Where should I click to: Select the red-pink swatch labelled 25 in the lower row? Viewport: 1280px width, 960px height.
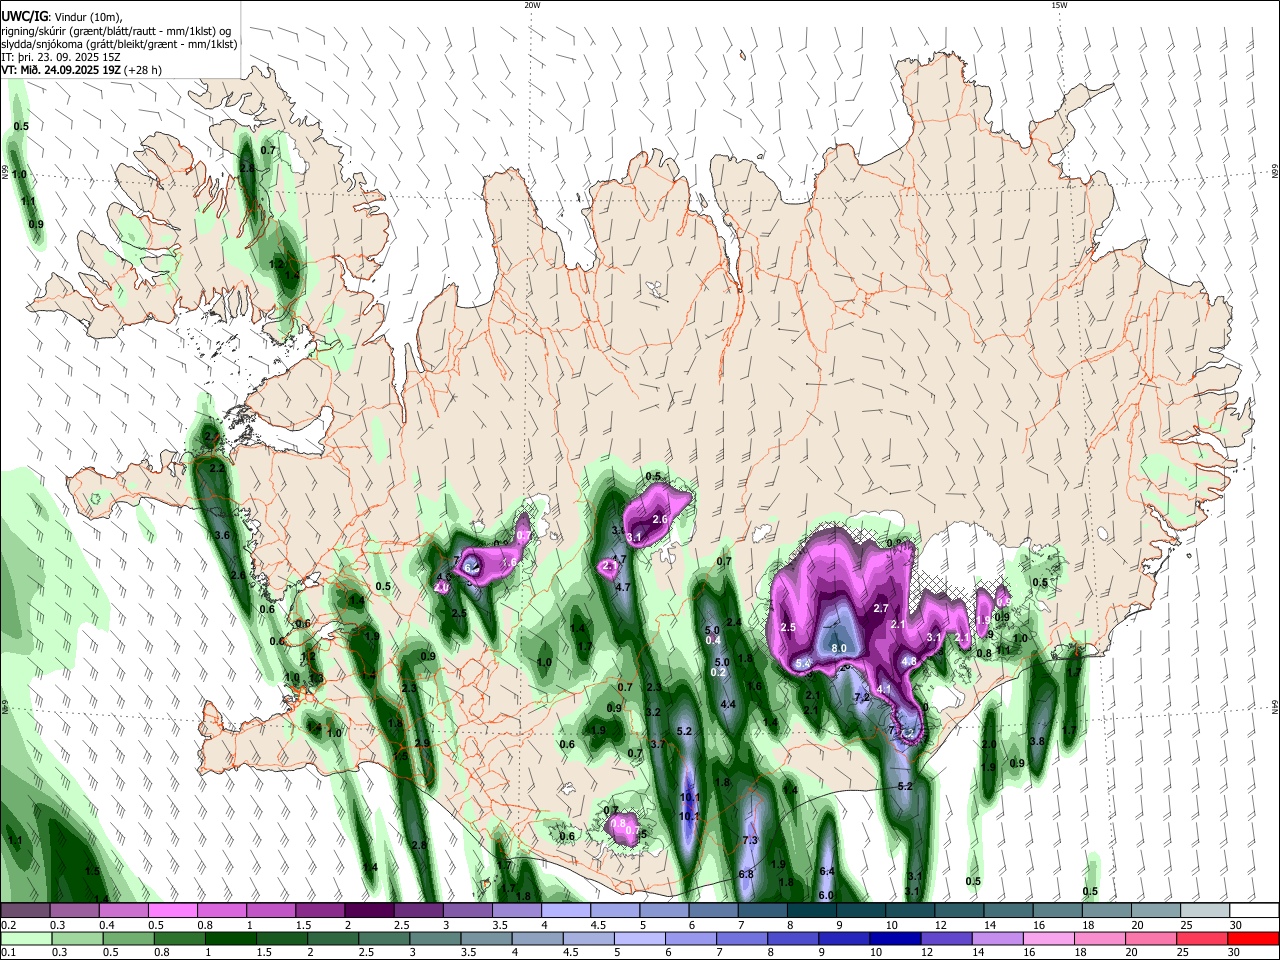pos(1202,938)
